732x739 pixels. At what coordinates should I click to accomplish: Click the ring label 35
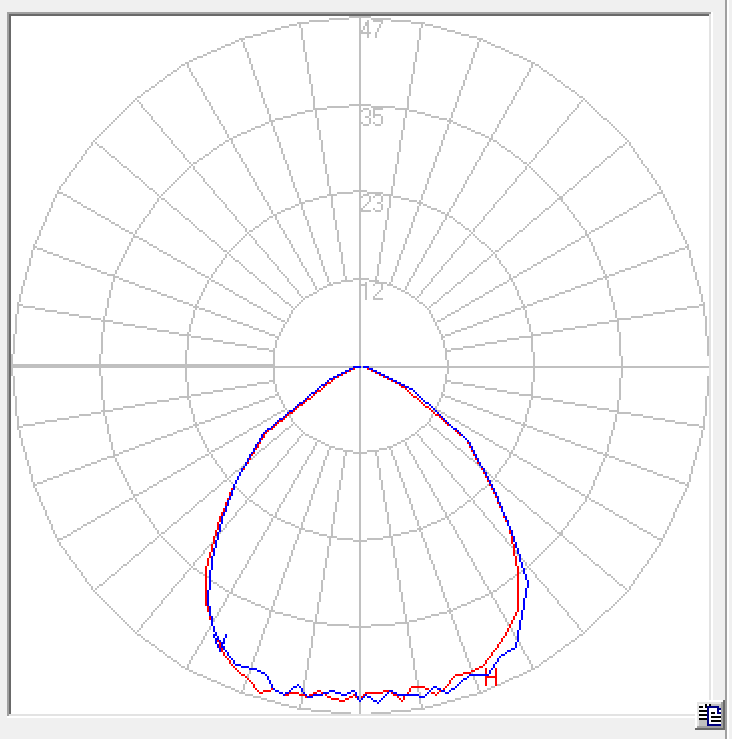[x=372, y=117]
